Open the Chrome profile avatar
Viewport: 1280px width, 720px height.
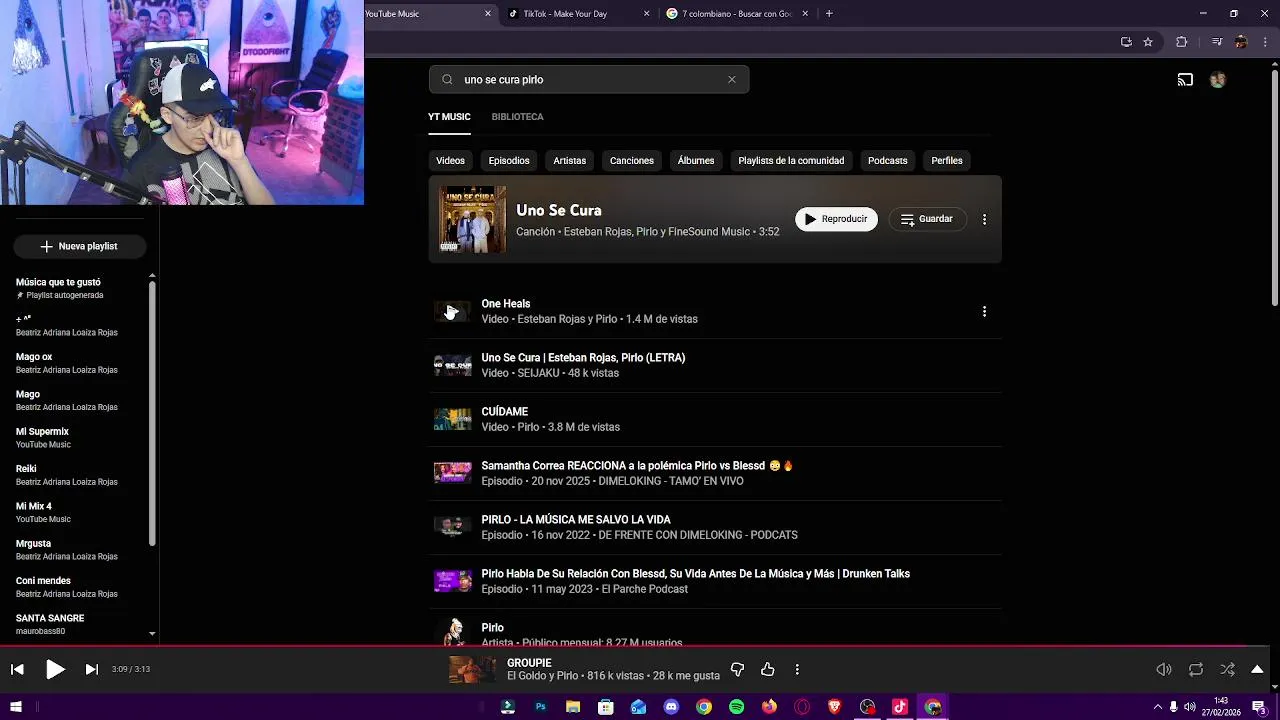(1241, 42)
